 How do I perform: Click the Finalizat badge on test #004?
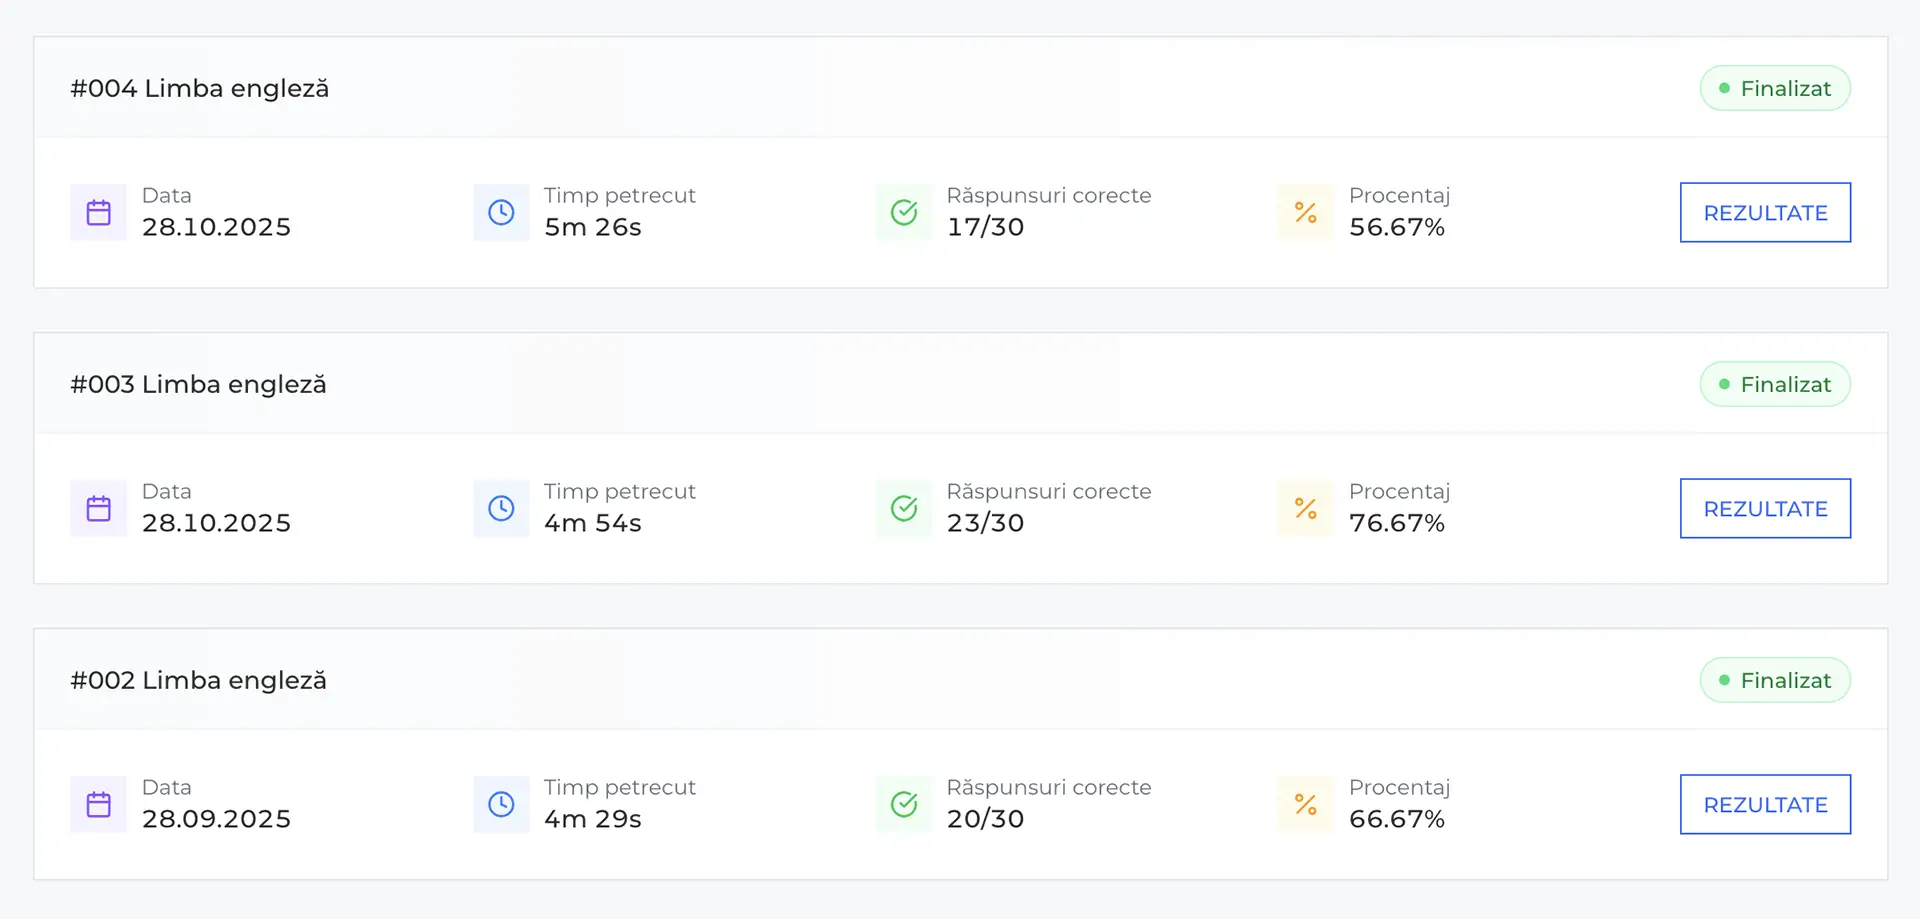(x=1775, y=88)
